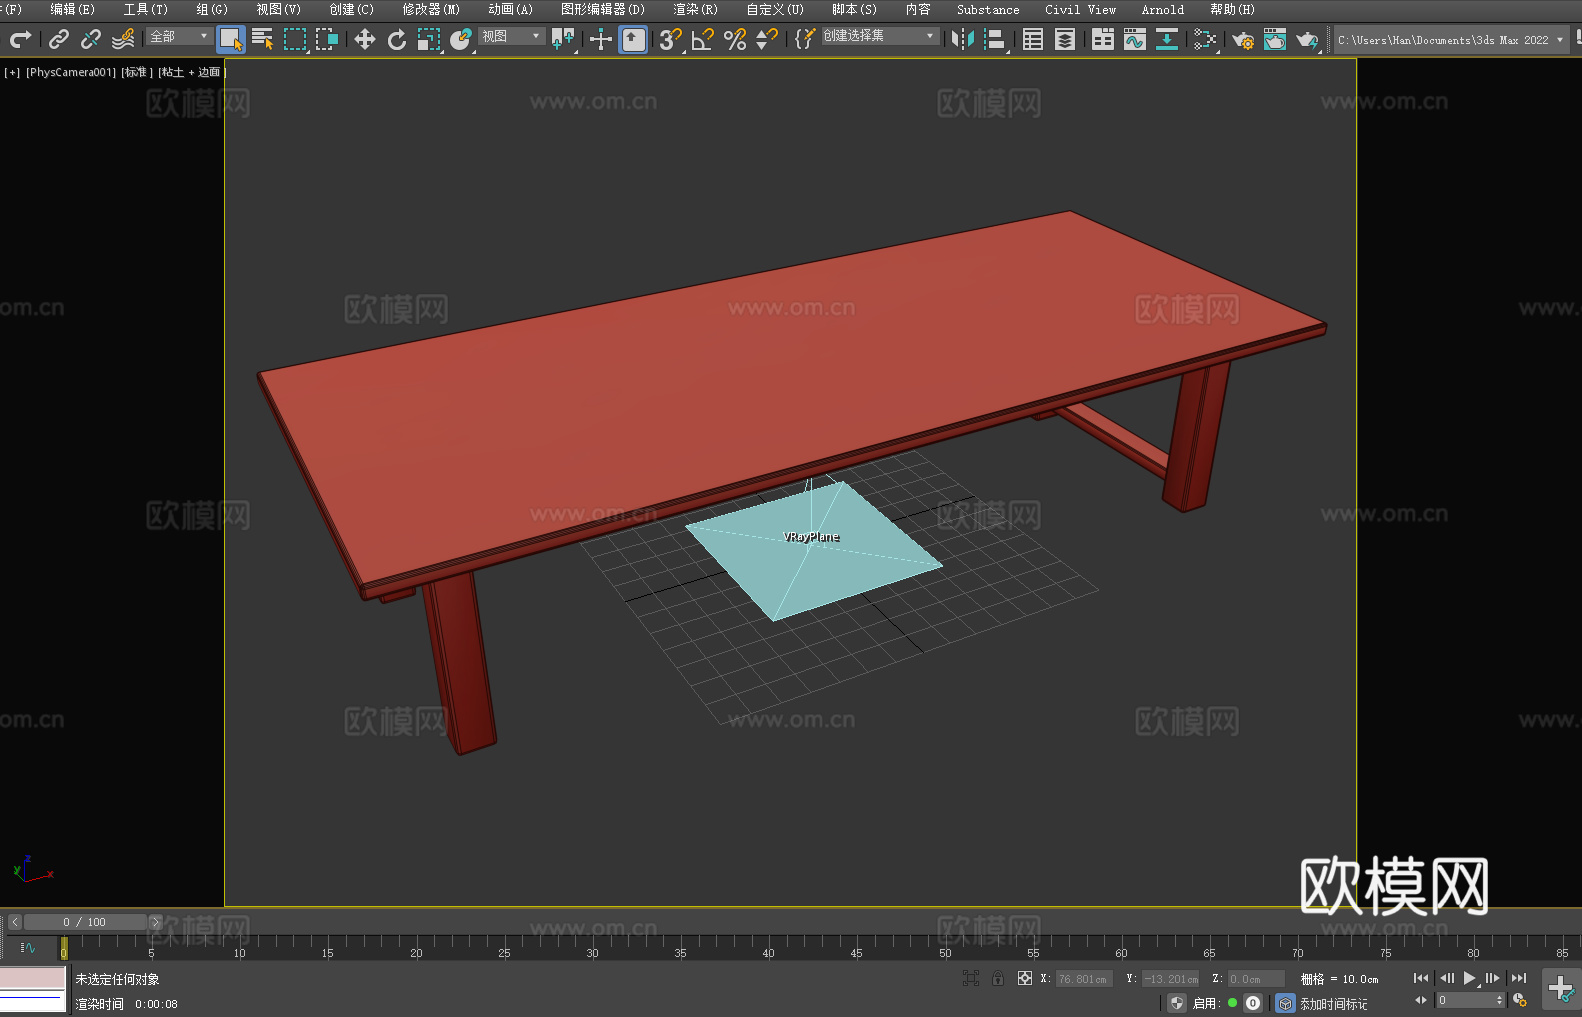The width and height of the screenshot is (1582, 1017).
Task: Click the X coordinate field
Action: pos(1084,979)
